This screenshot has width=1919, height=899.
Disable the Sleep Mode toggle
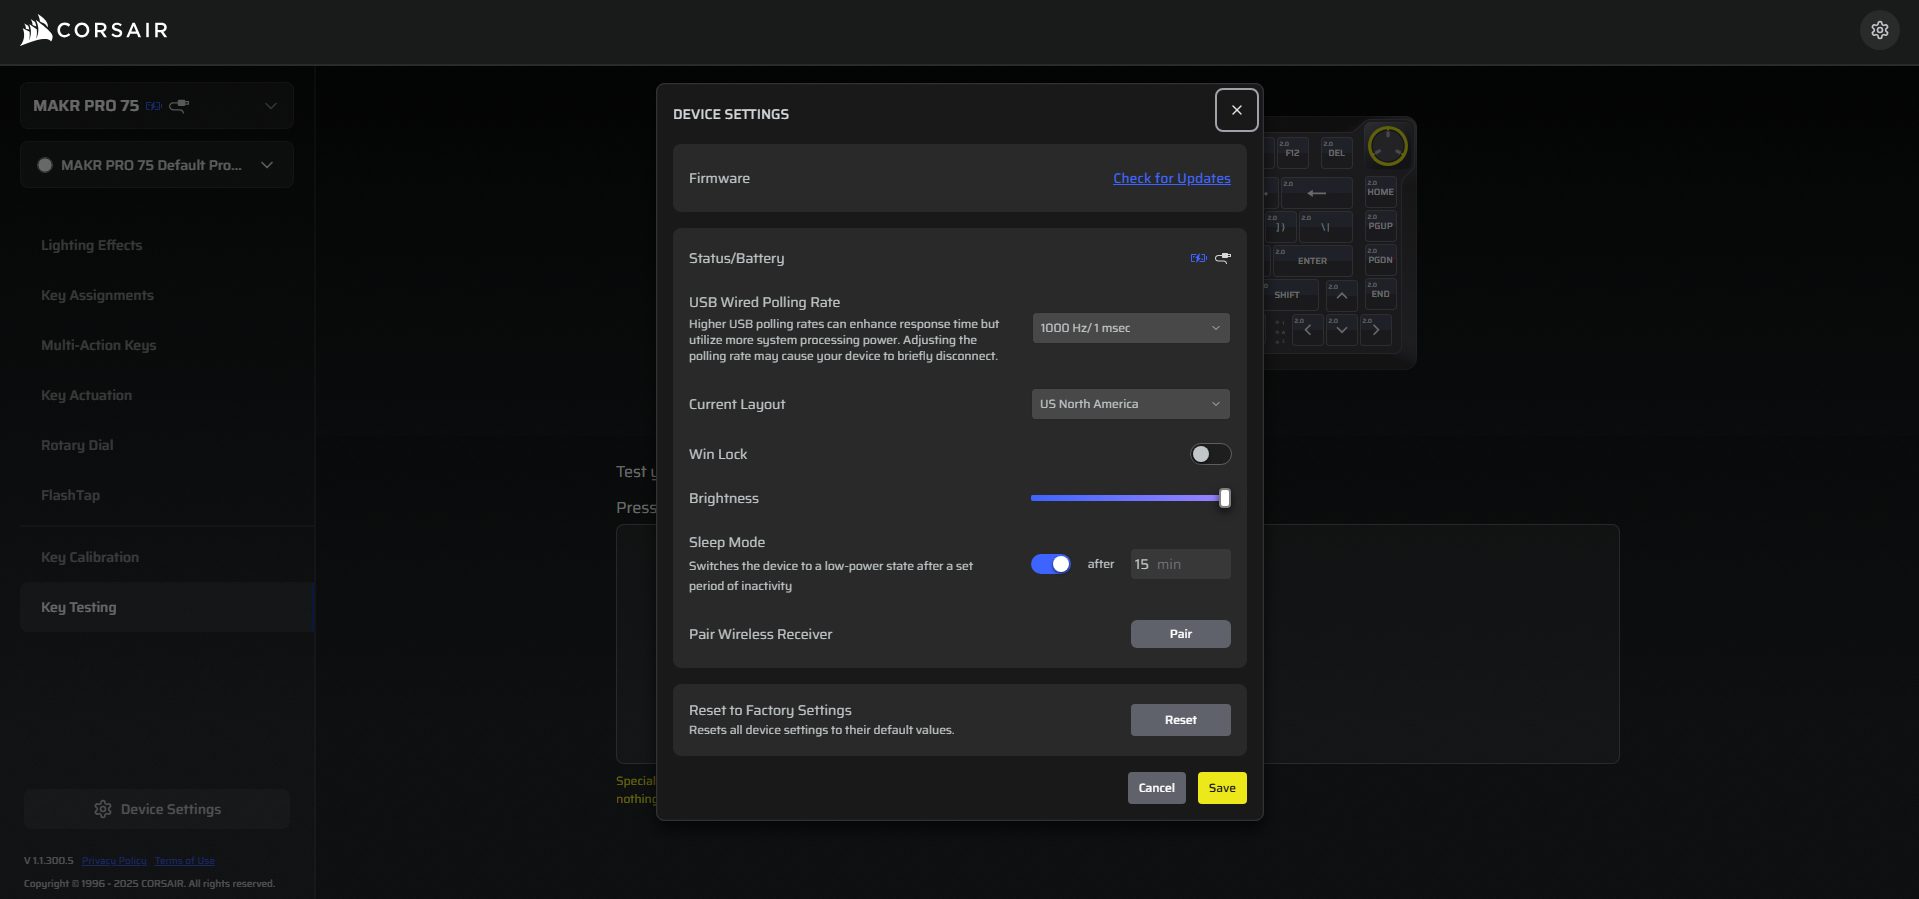tap(1050, 564)
